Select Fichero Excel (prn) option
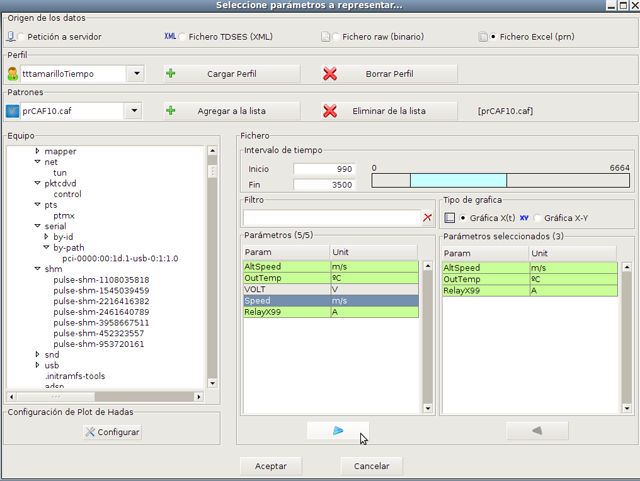Image resolution: width=640 pixels, height=481 pixels. (493, 37)
